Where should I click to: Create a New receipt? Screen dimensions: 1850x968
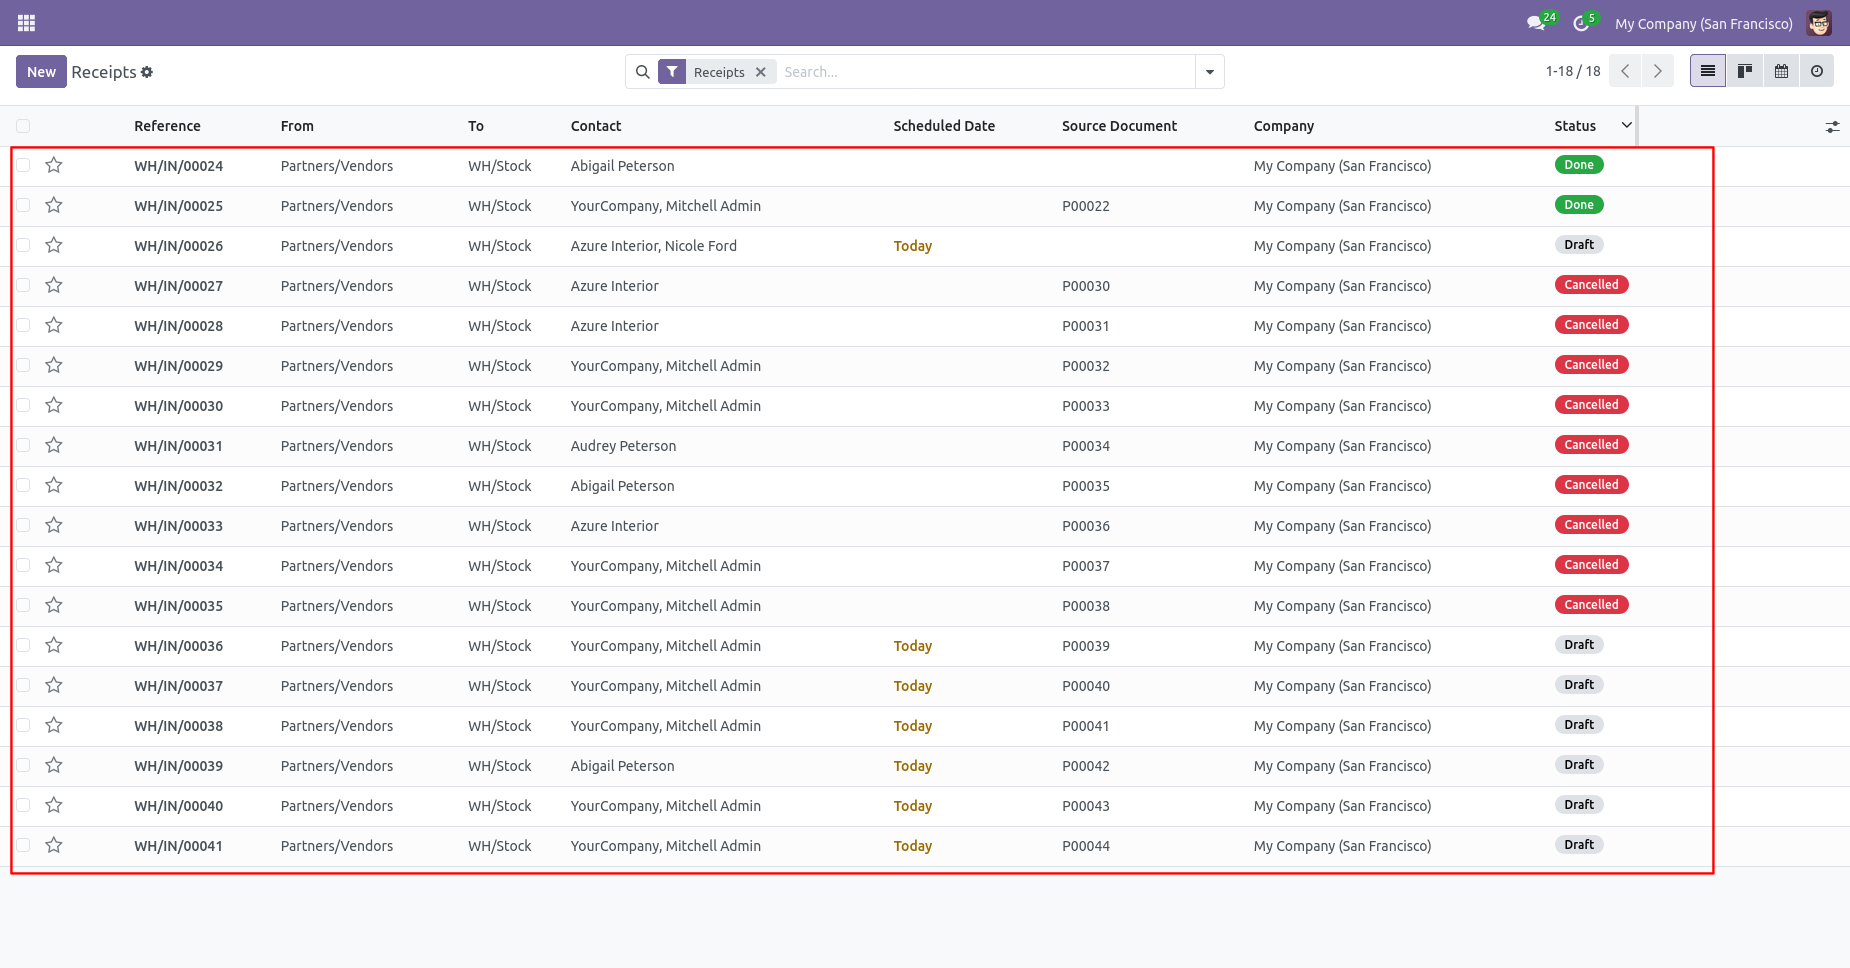pyautogui.click(x=41, y=72)
